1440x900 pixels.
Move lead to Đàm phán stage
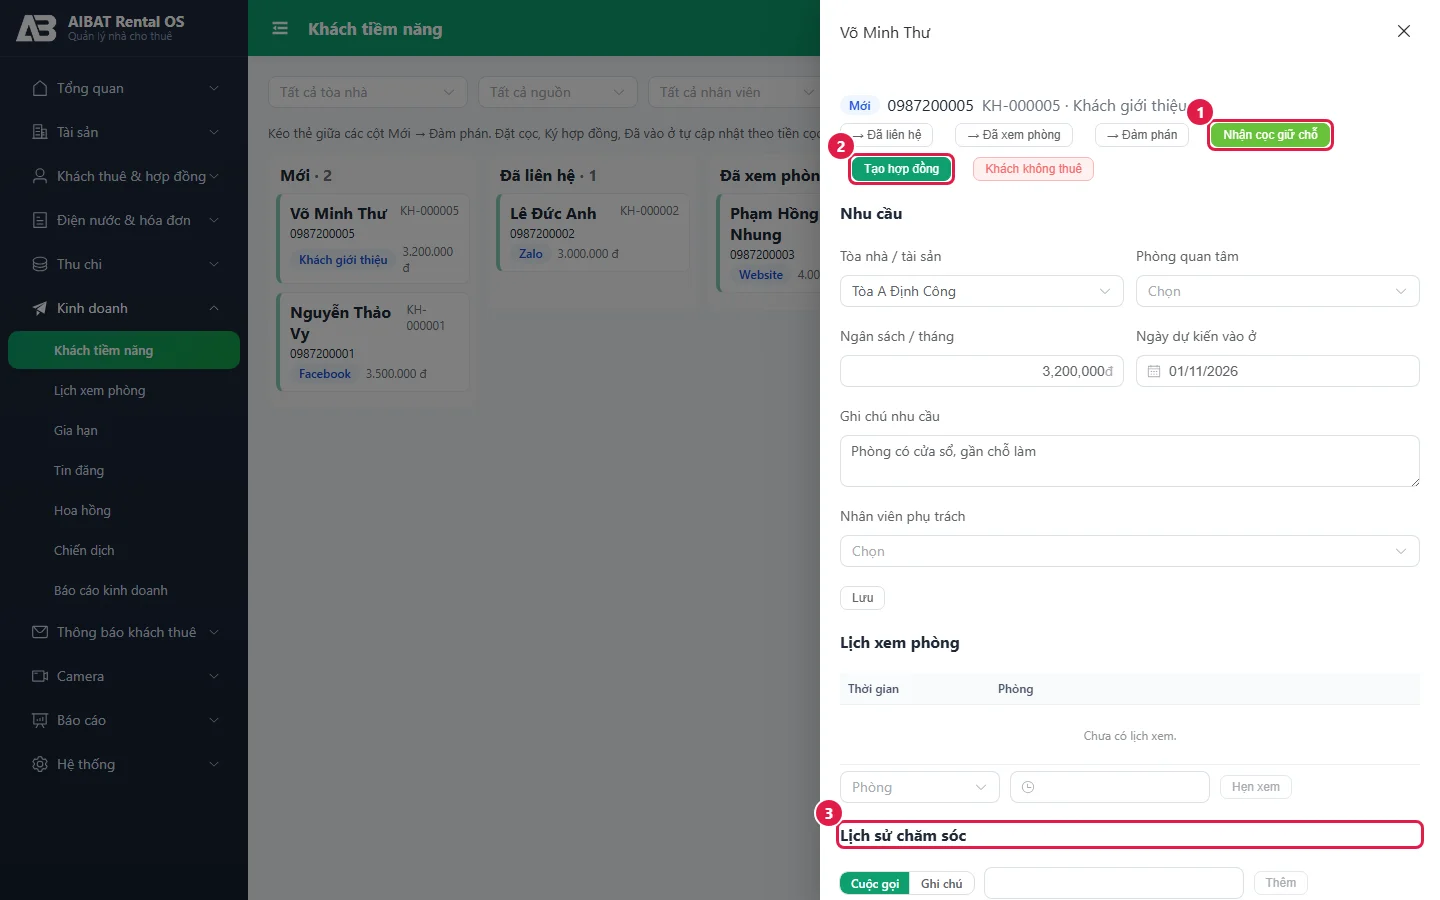pos(1142,135)
